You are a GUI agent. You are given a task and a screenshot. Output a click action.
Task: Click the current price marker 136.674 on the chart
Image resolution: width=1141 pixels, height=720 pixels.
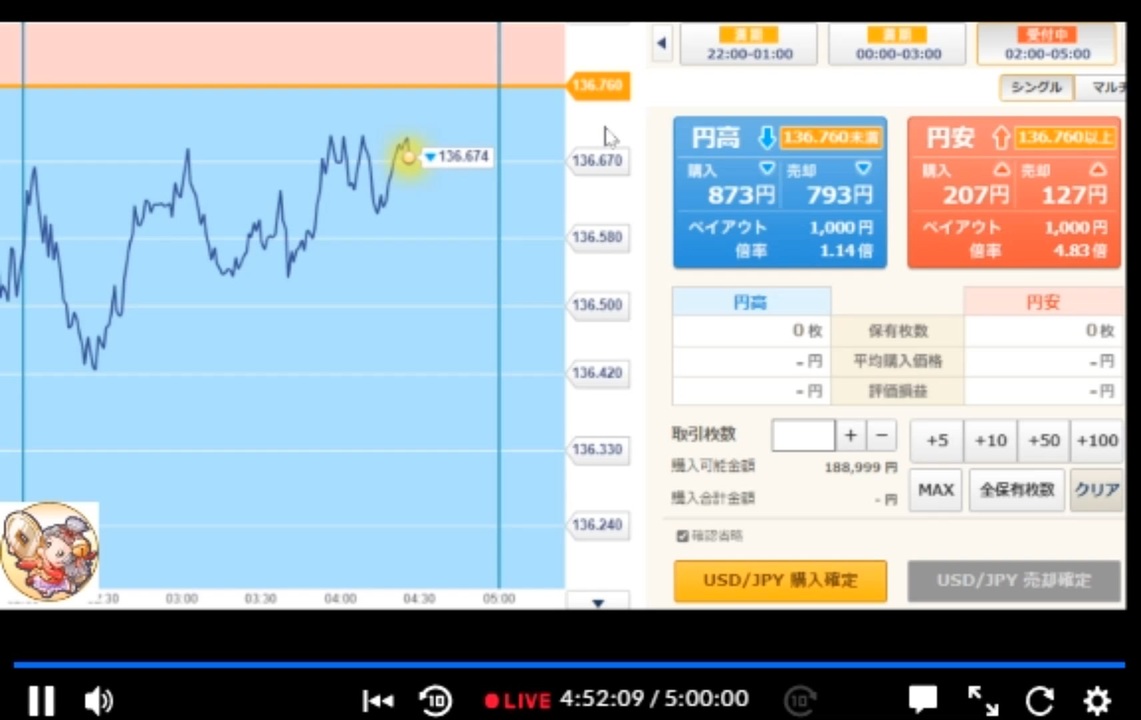pyautogui.click(x=458, y=157)
